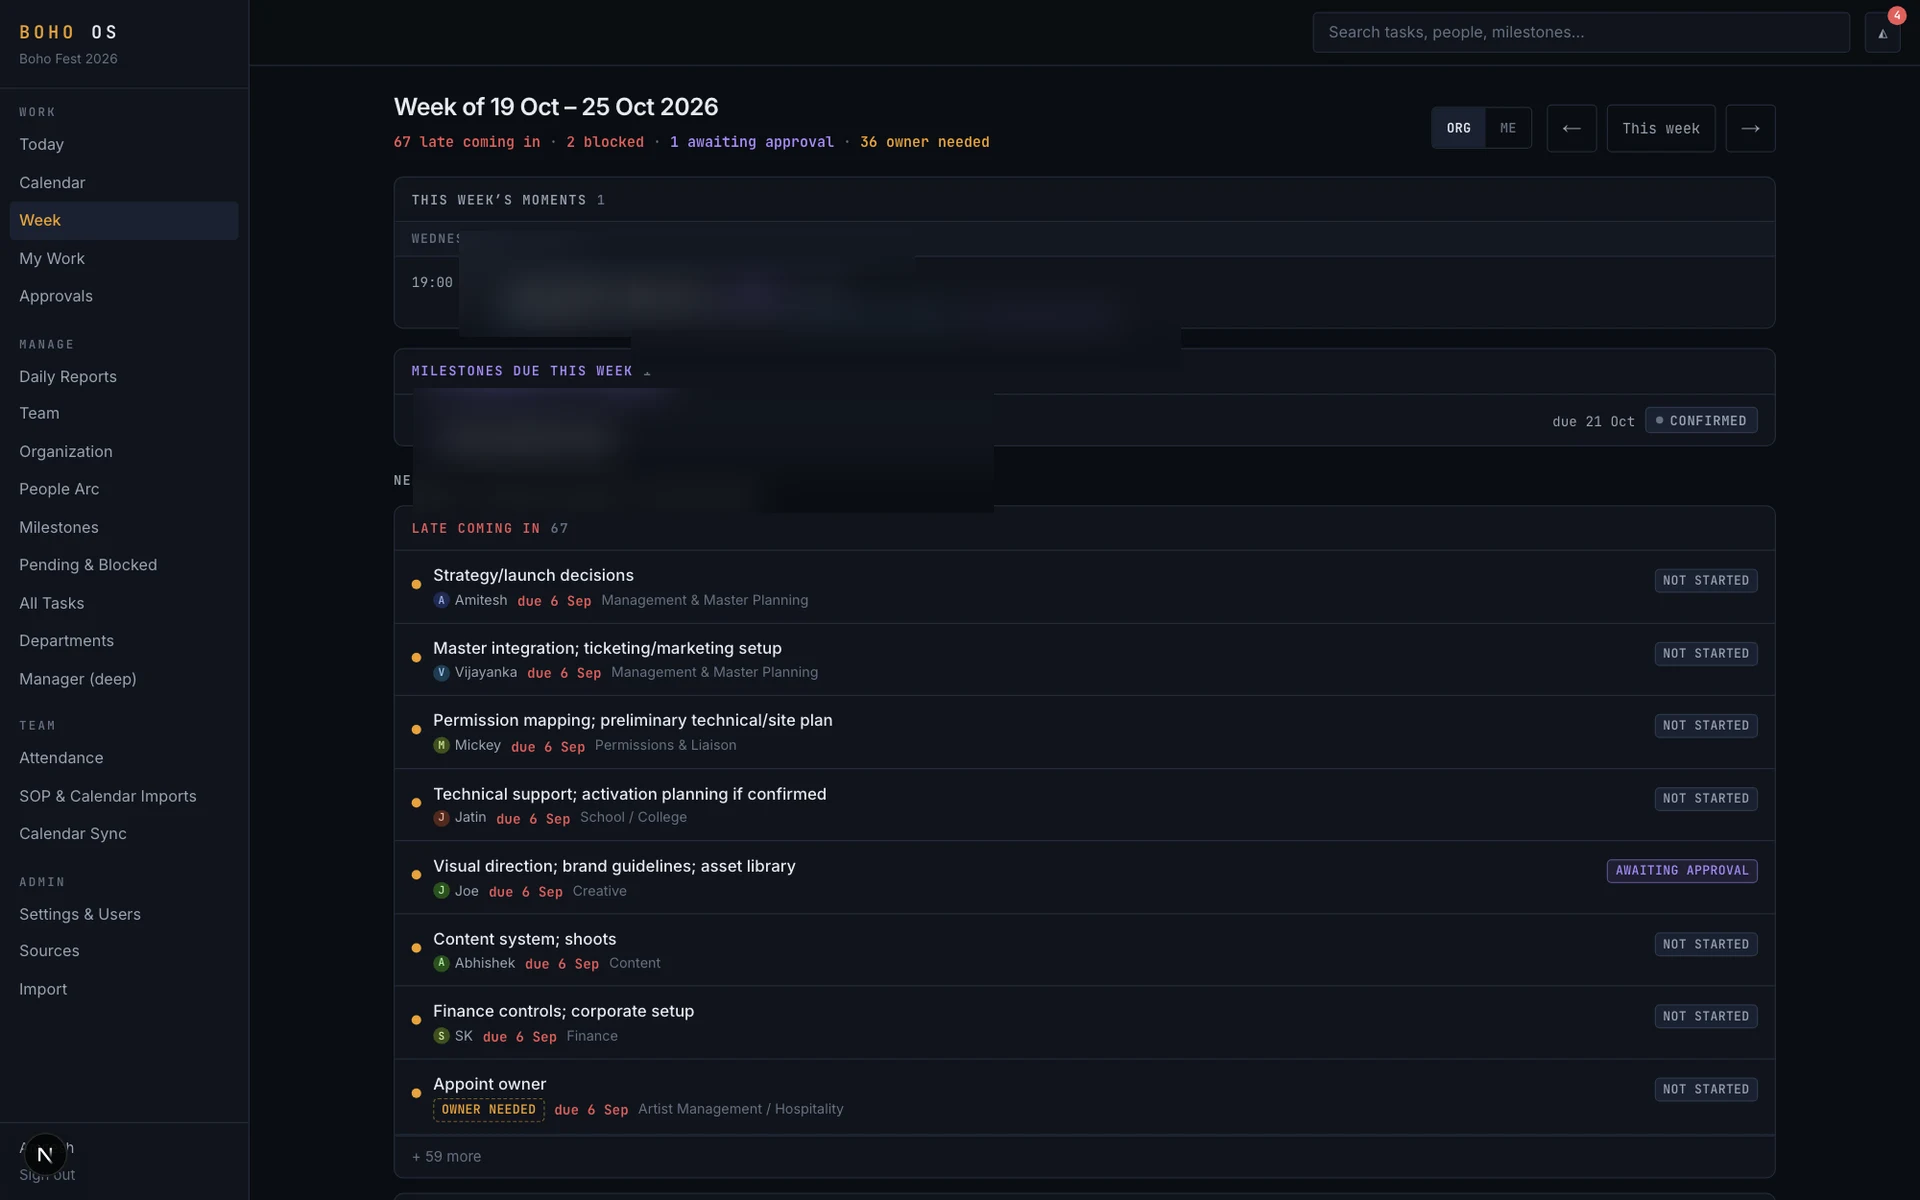This screenshot has width=1920, height=1200.
Task: Focus the search tasks field
Action: (x=1580, y=32)
